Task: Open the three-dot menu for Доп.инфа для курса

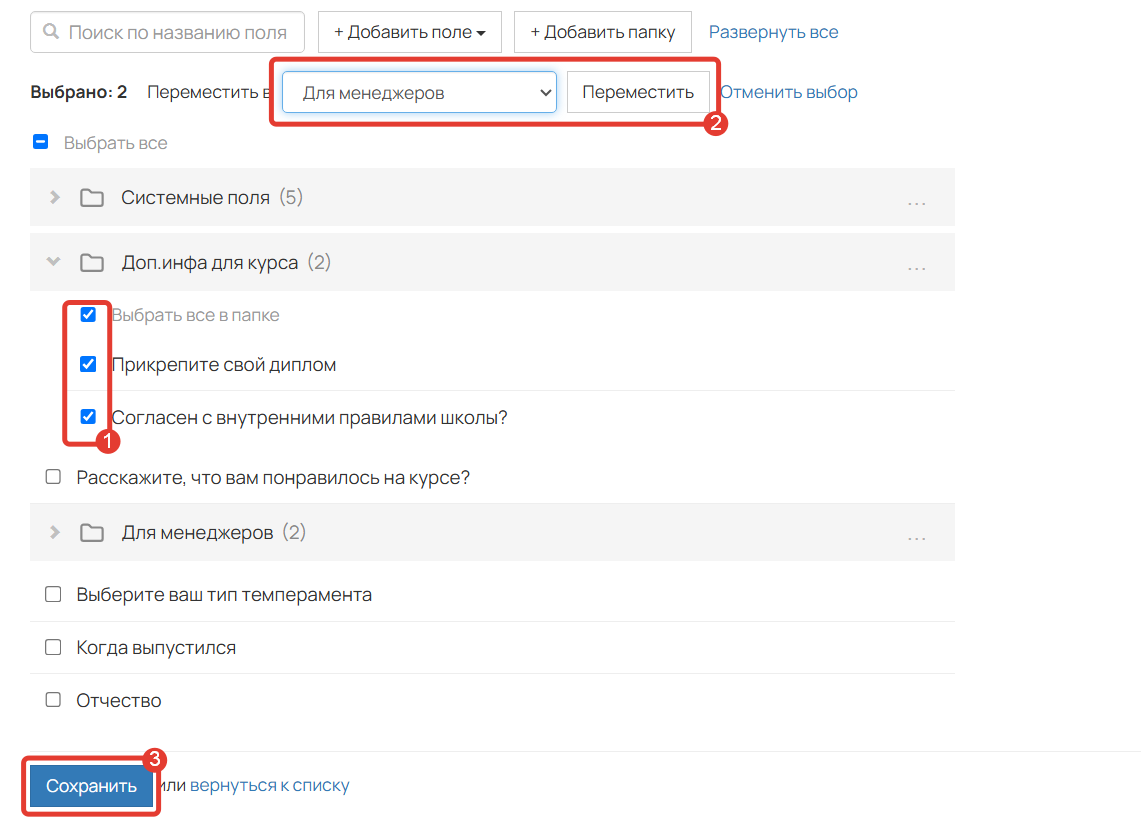Action: [917, 267]
